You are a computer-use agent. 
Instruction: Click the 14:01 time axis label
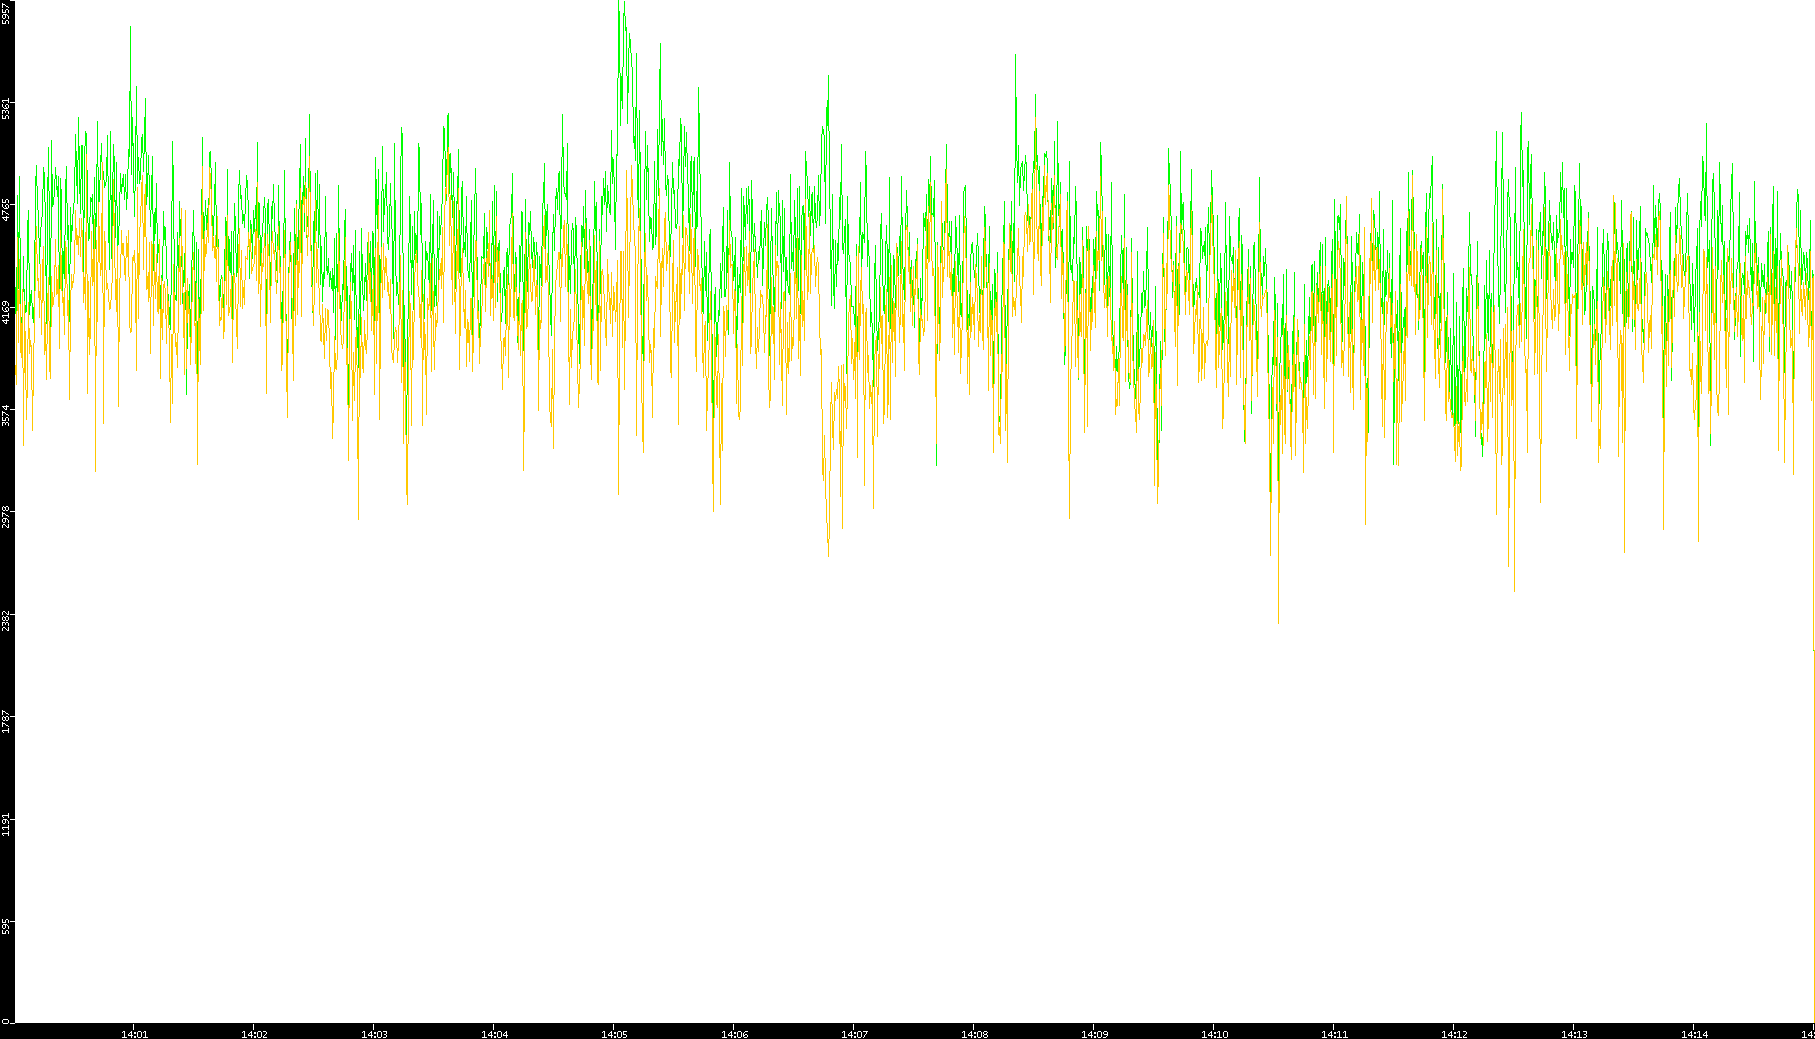(134, 1034)
